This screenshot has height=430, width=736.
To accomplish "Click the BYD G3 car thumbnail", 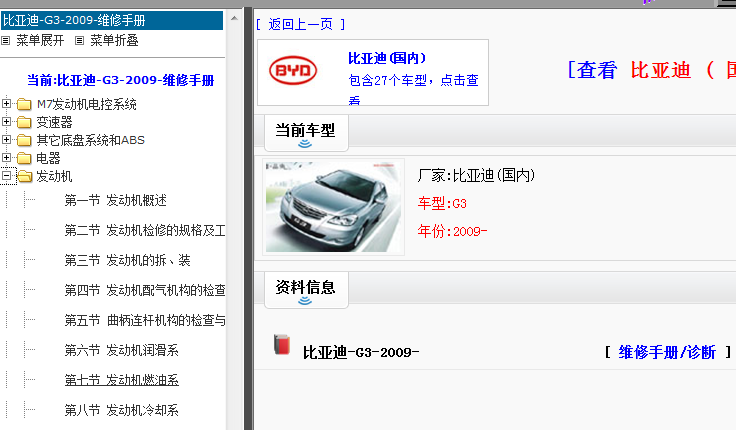I will (333, 207).
